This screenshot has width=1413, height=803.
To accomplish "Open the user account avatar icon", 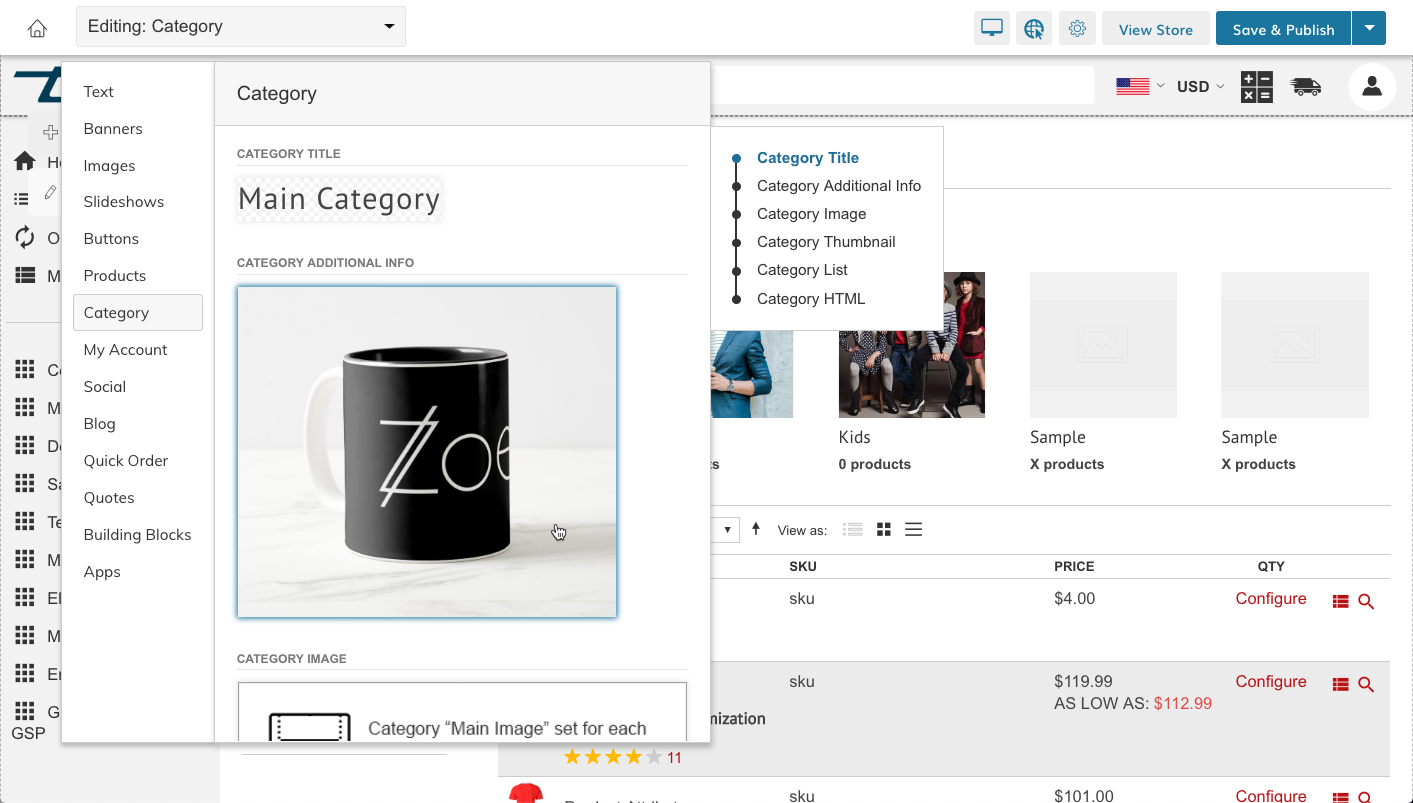I will (x=1372, y=86).
